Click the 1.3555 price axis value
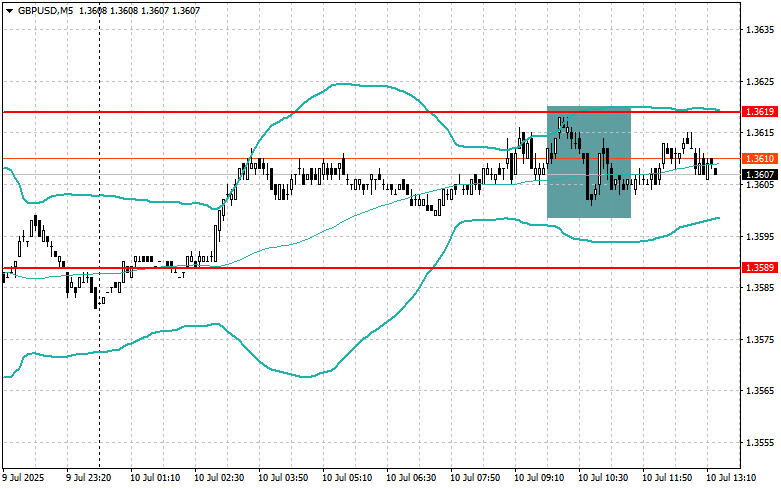The image size is (781, 489). [x=760, y=443]
